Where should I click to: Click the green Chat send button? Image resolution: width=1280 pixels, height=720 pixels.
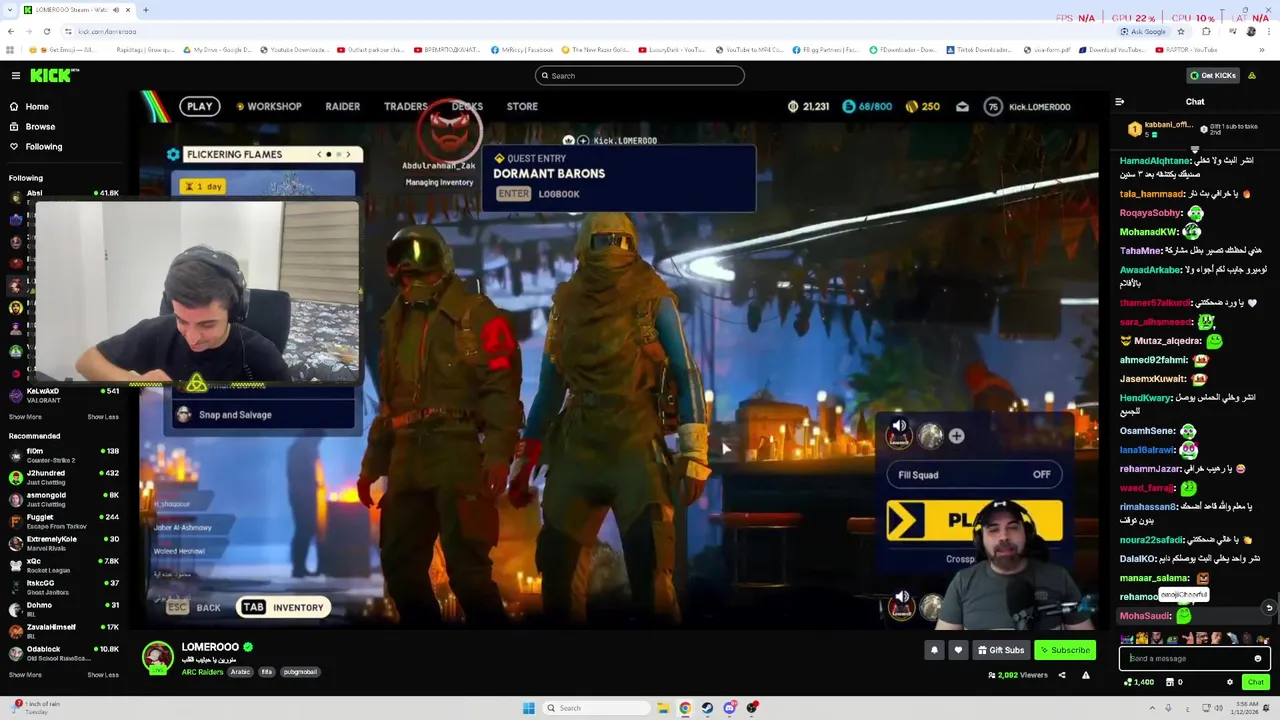[x=1256, y=682]
